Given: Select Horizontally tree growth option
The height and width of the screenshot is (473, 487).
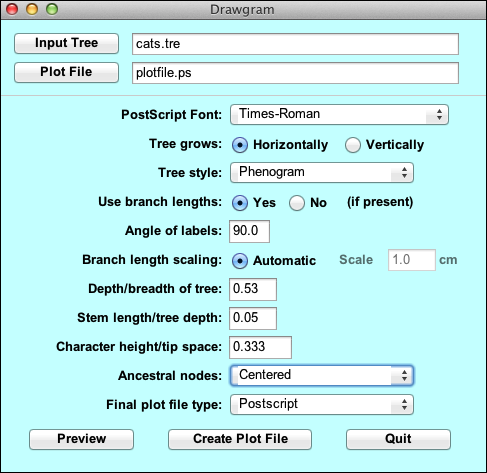Looking at the screenshot, I should pos(240,145).
